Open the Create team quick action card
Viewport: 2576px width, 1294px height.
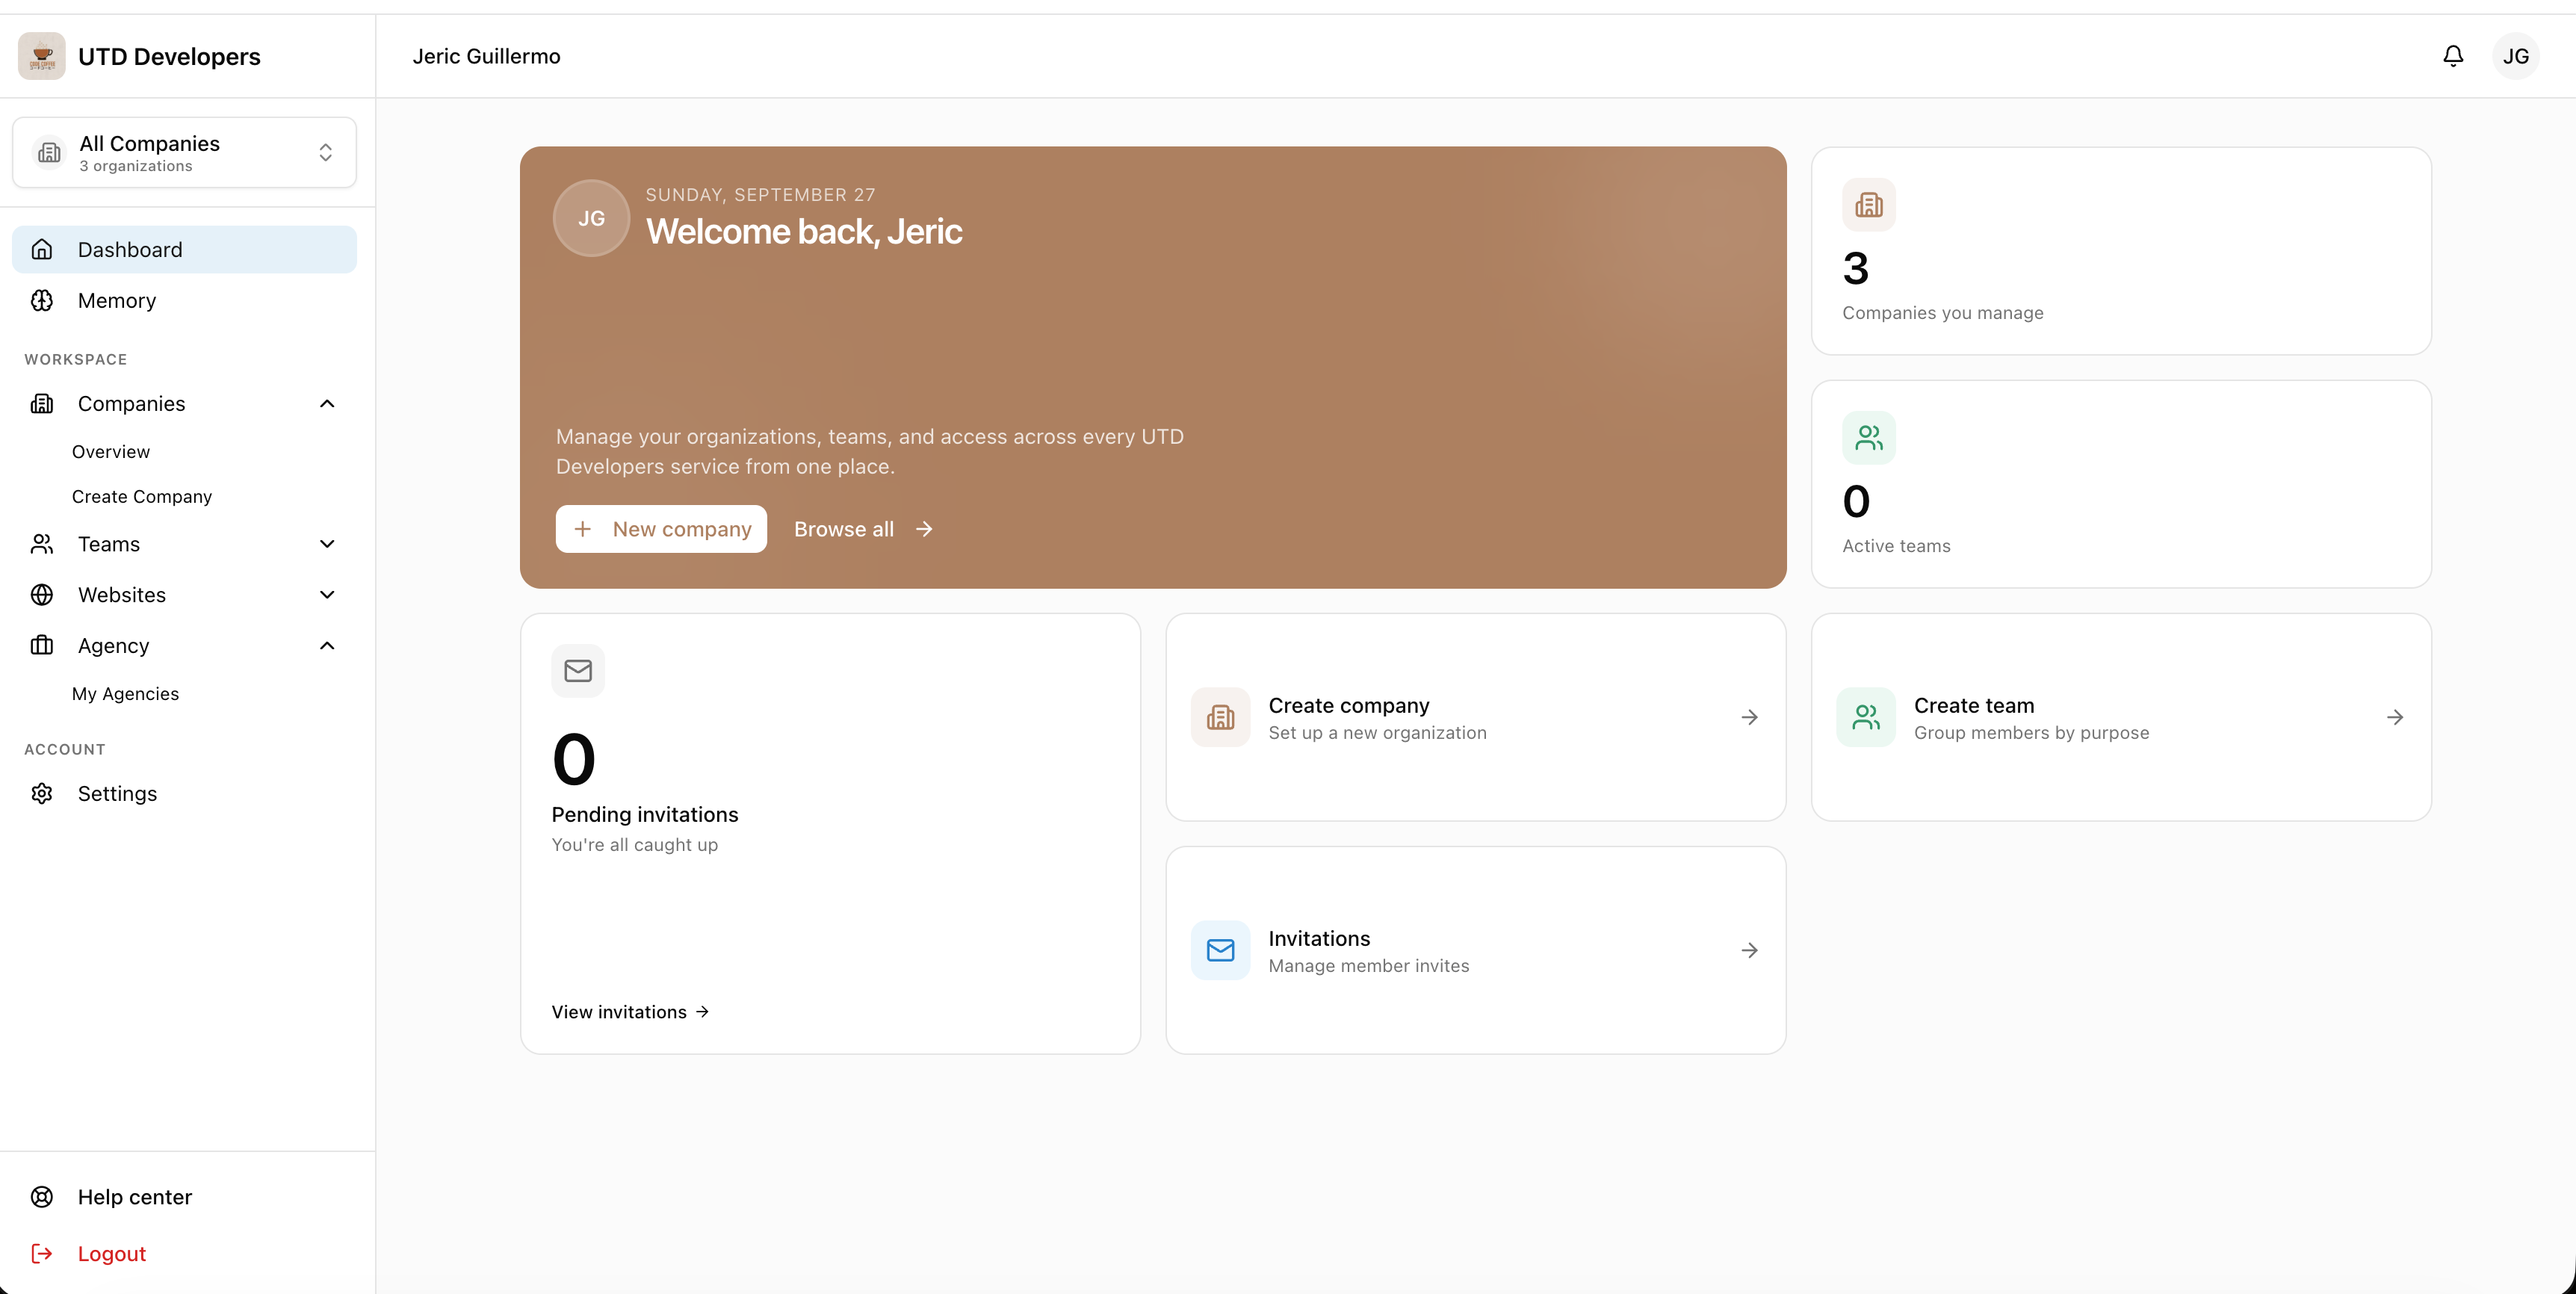2121,717
